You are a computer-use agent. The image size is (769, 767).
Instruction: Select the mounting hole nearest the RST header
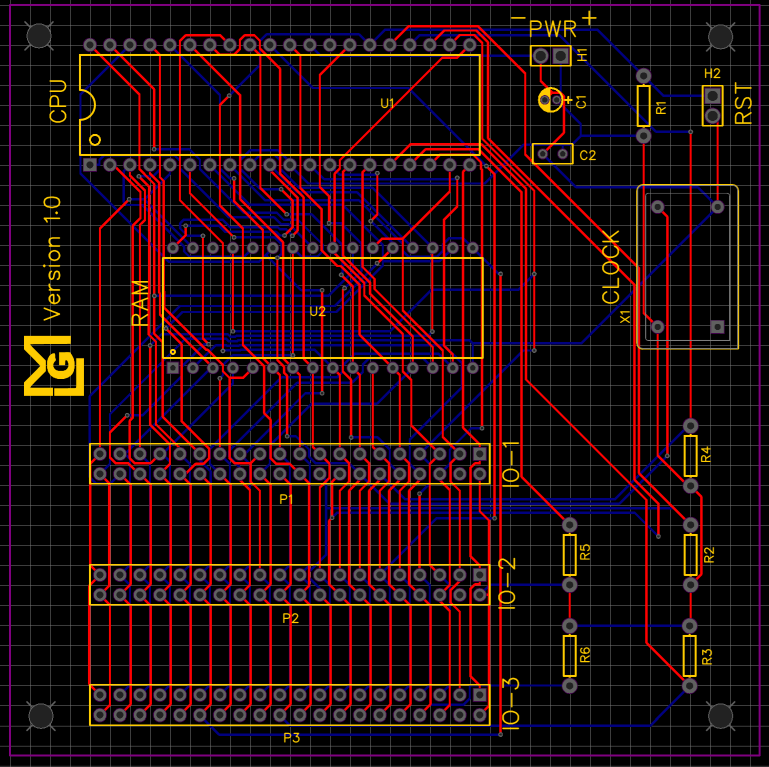720,36
